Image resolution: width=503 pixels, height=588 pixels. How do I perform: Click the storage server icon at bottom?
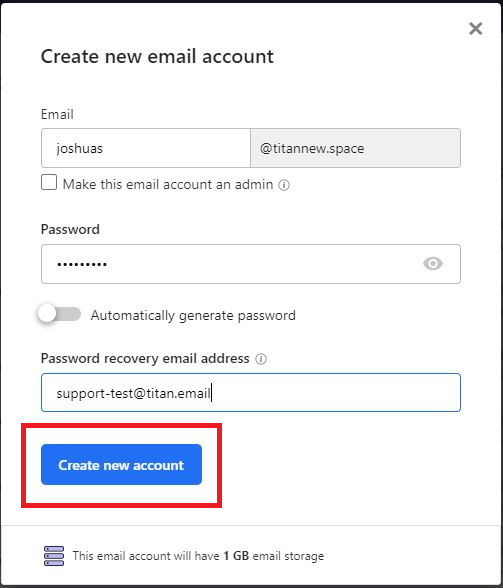pyautogui.click(x=54, y=556)
